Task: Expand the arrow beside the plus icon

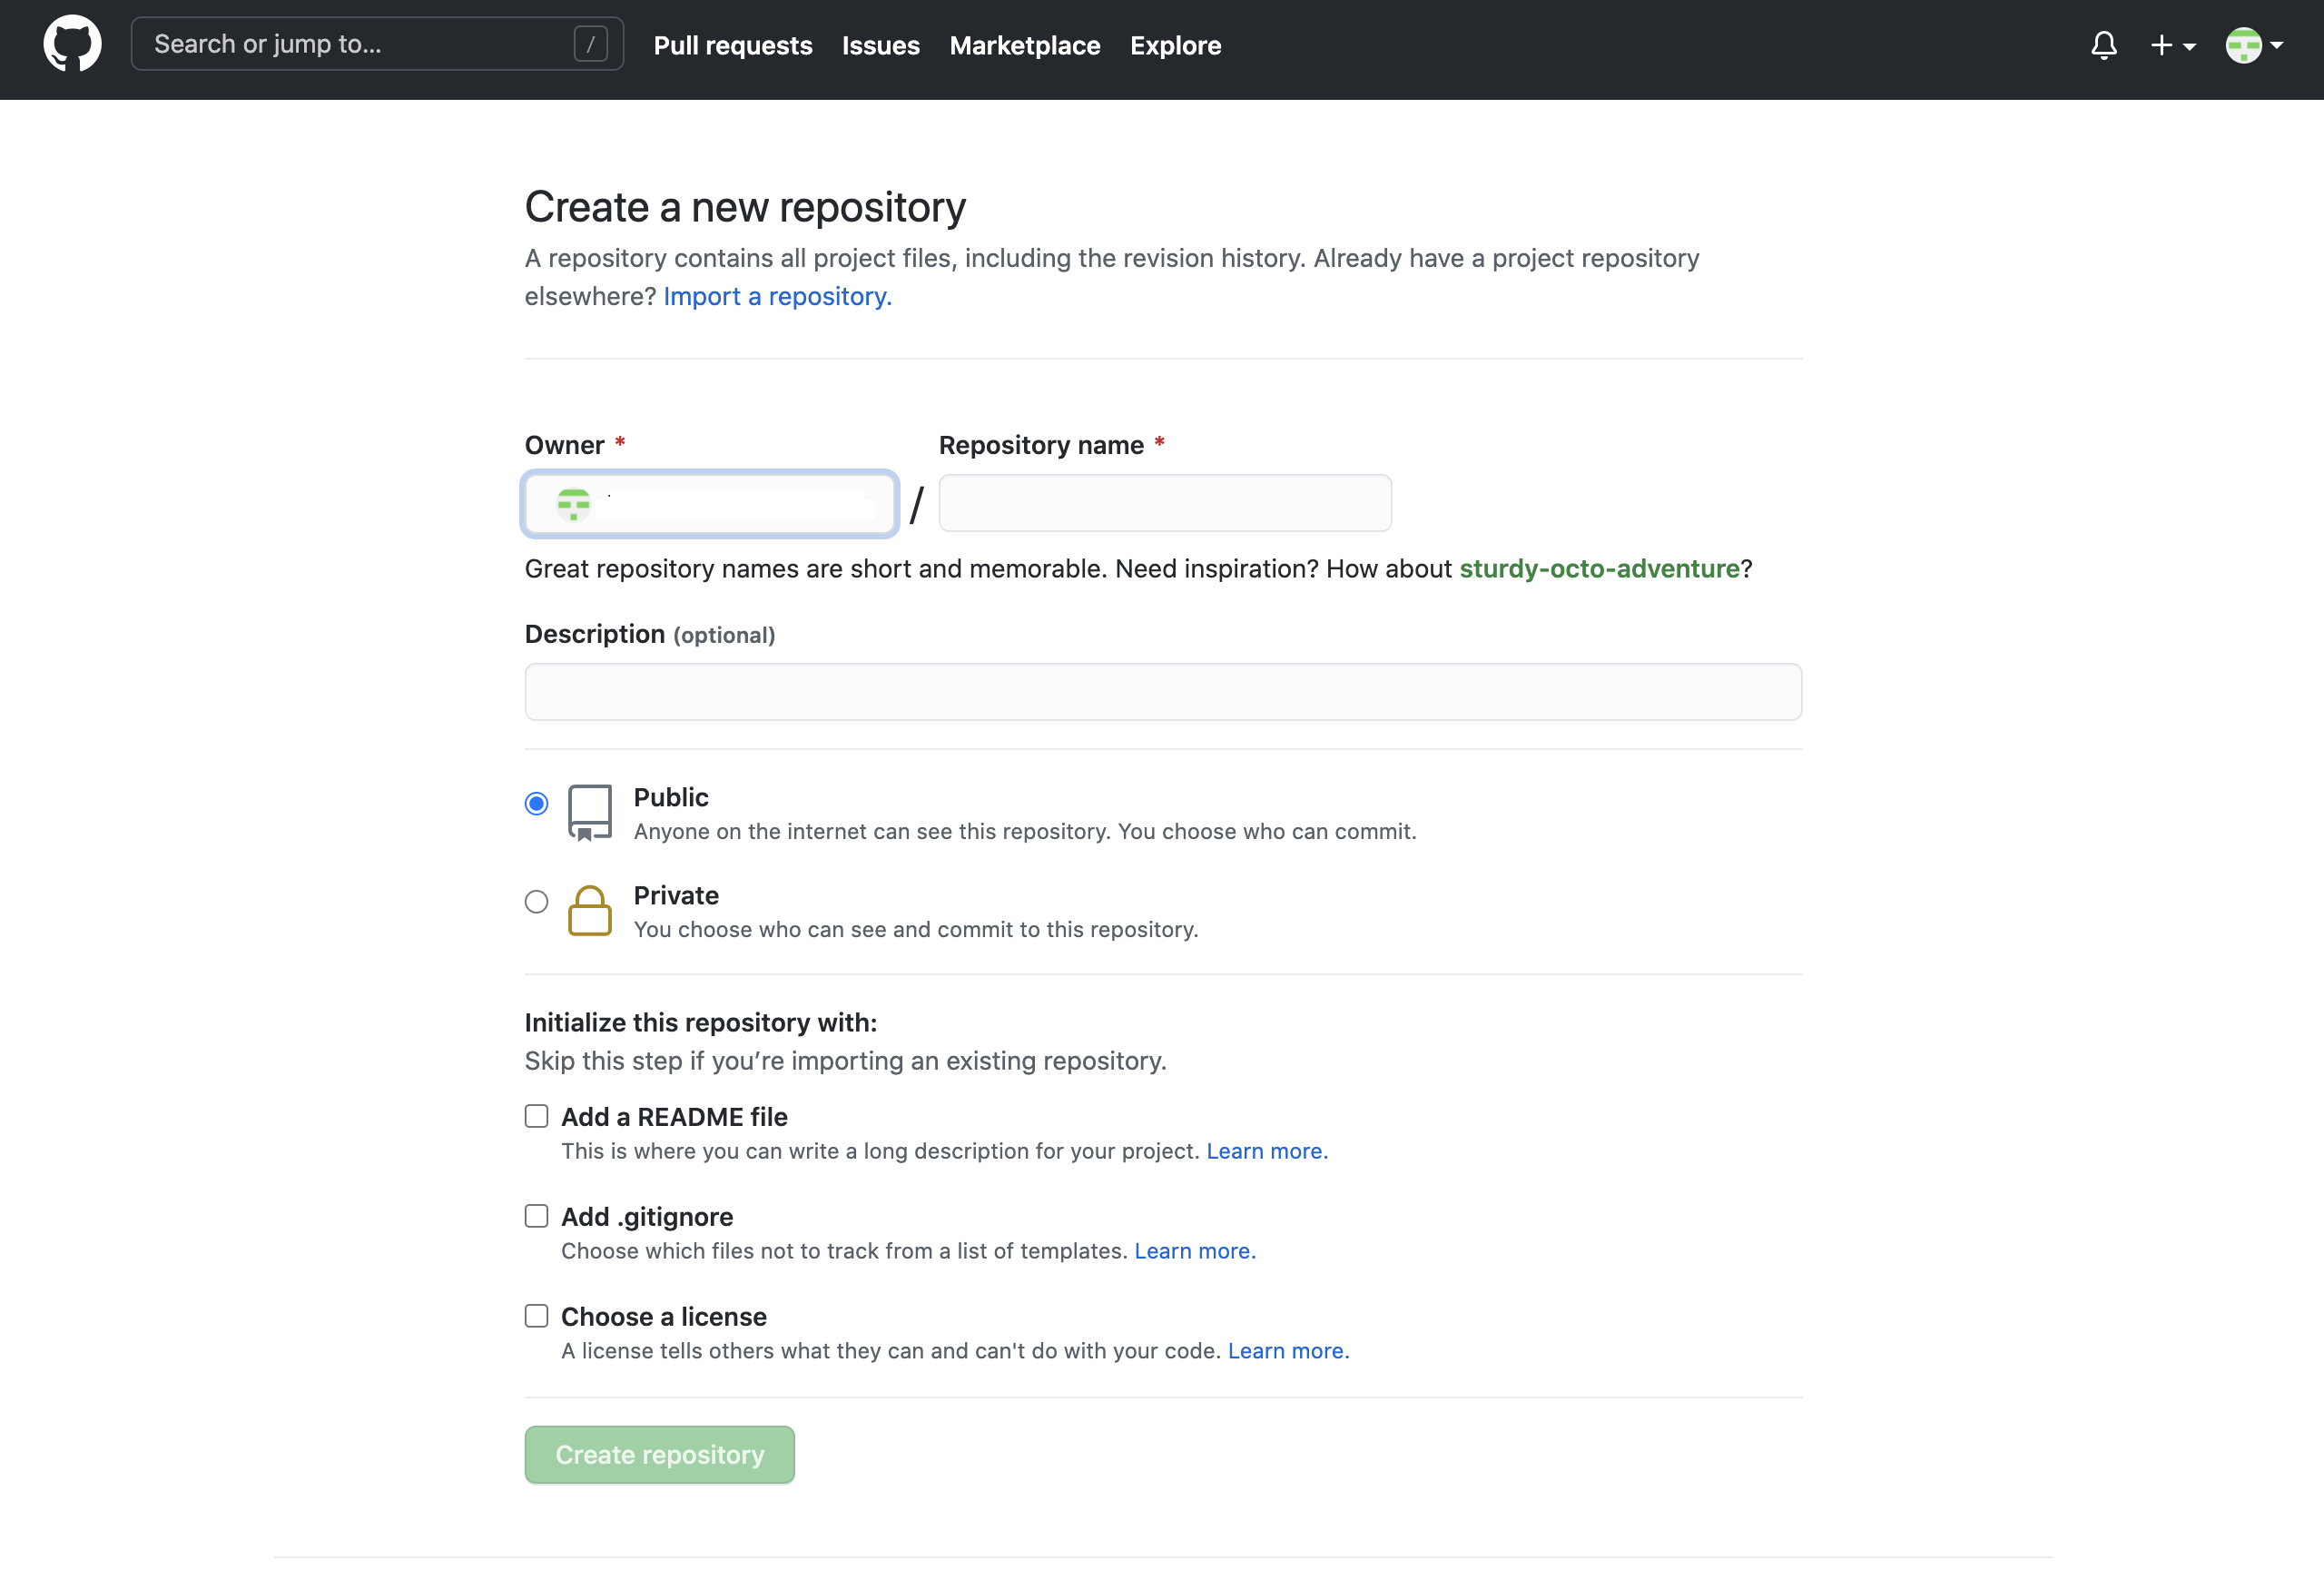Action: click(x=2189, y=46)
